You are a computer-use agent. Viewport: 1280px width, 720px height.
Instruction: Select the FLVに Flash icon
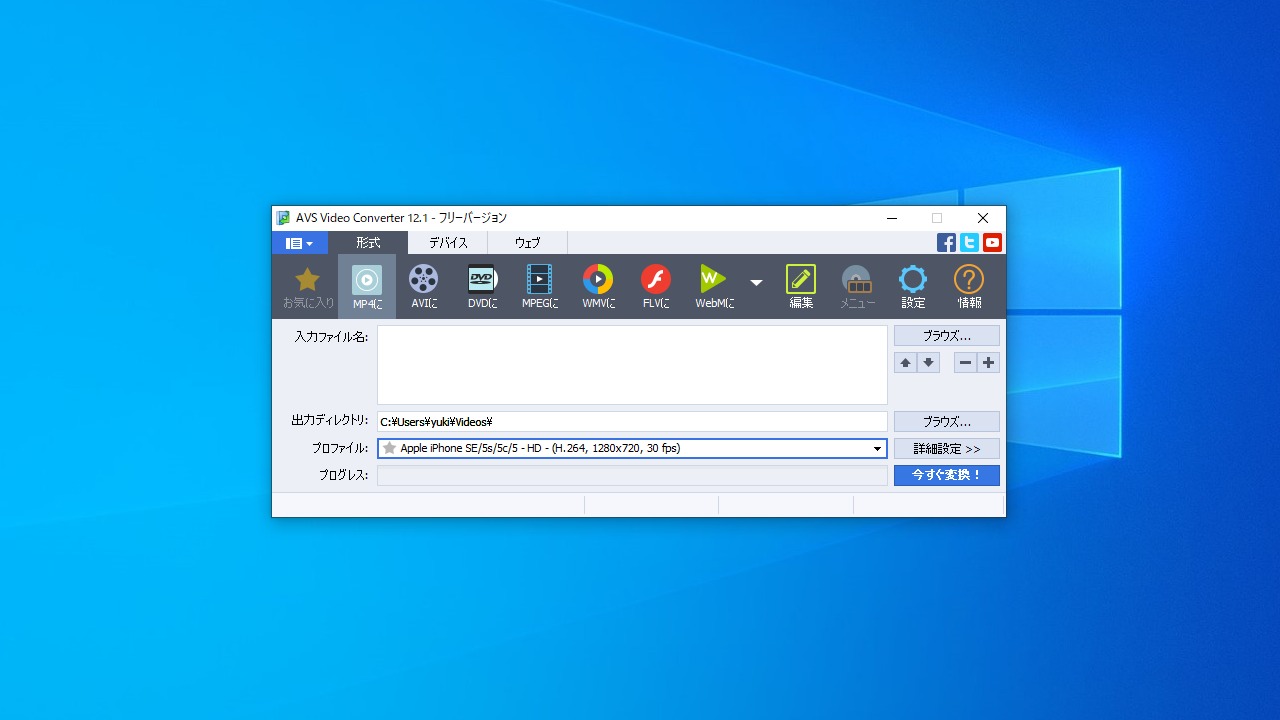656,287
